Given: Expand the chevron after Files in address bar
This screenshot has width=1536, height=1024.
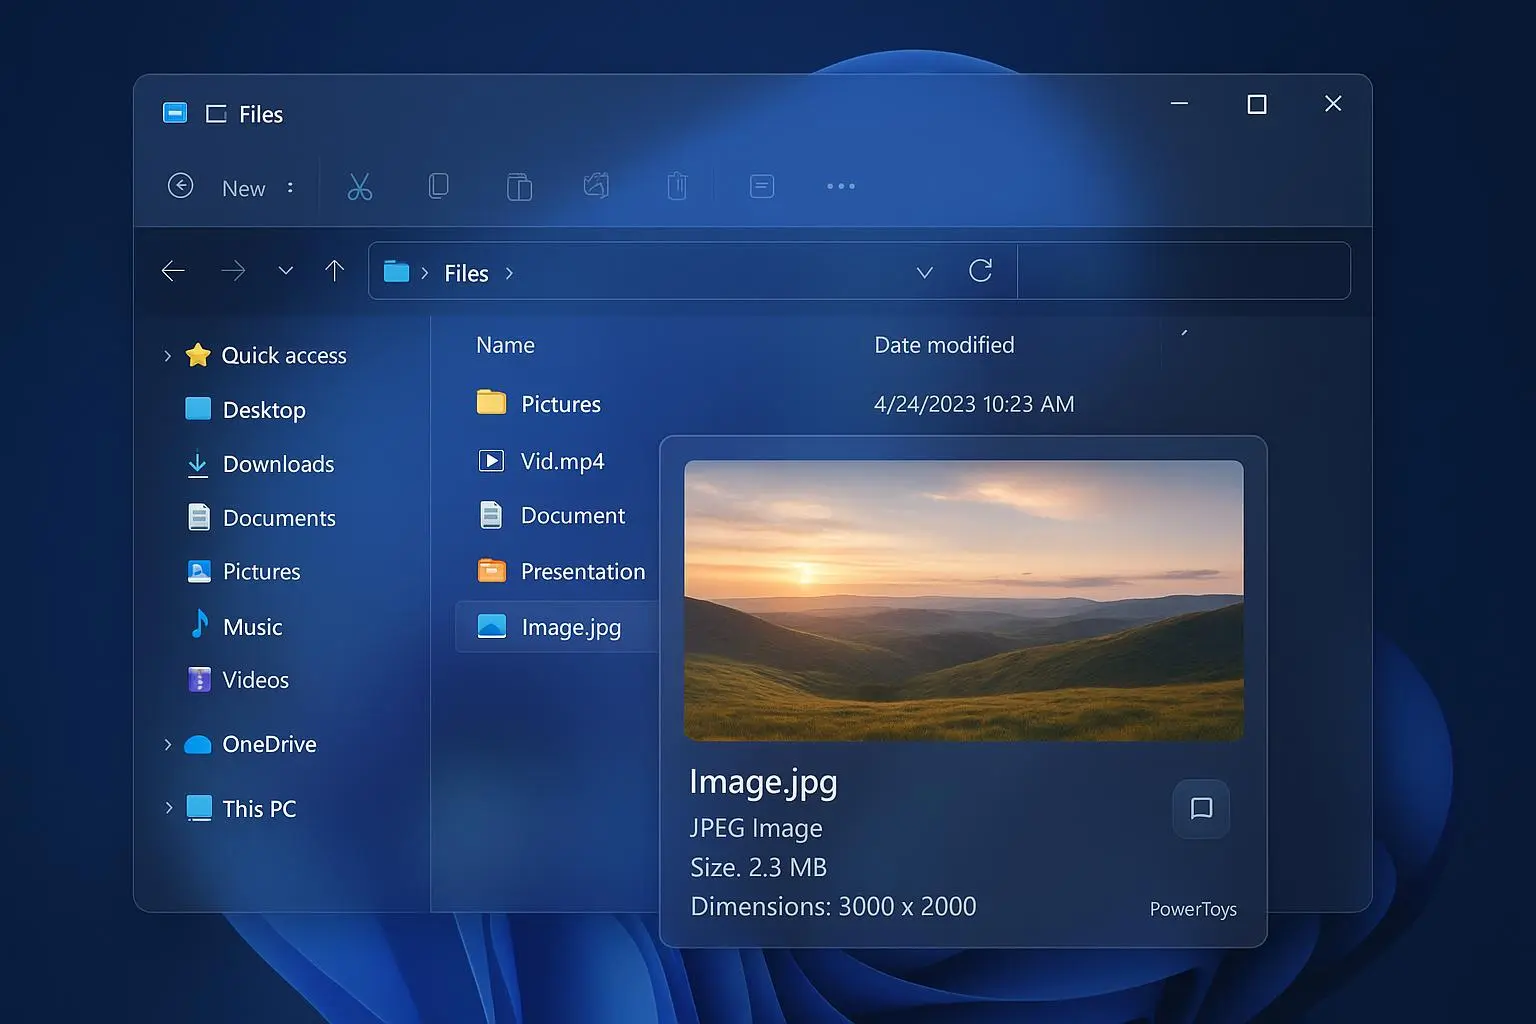Looking at the screenshot, I should (509, 273).
